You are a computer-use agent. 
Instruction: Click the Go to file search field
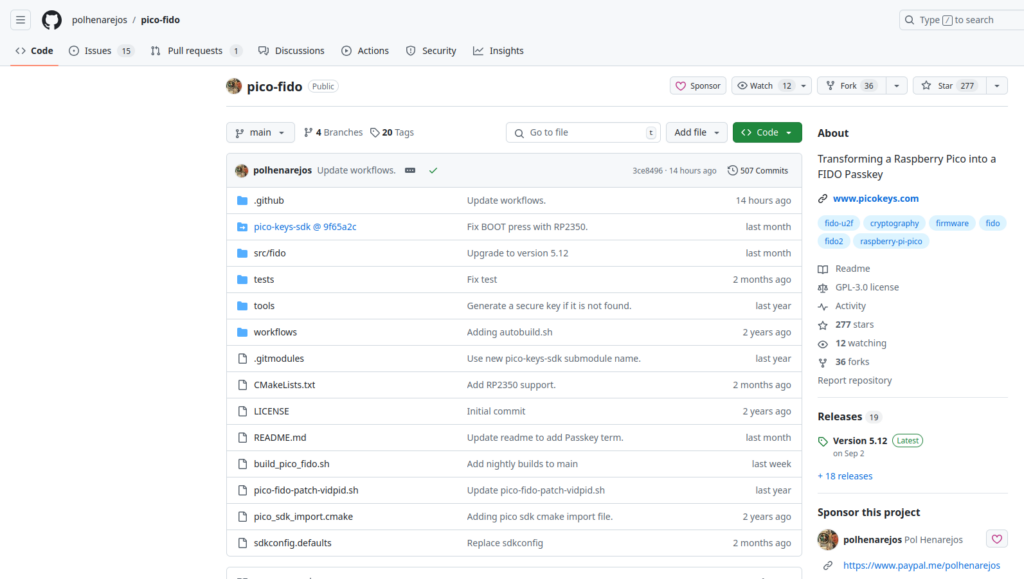click(583, 133)
